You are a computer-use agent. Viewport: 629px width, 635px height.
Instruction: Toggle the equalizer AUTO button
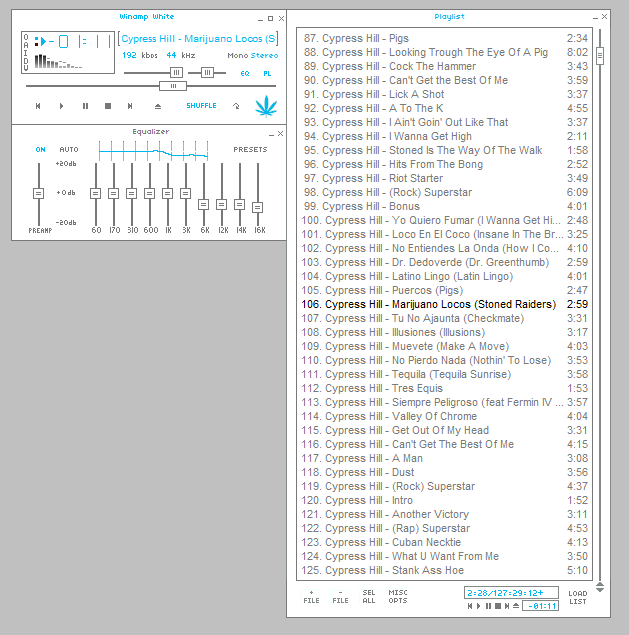pyautogui.click(x=68, y=150)
